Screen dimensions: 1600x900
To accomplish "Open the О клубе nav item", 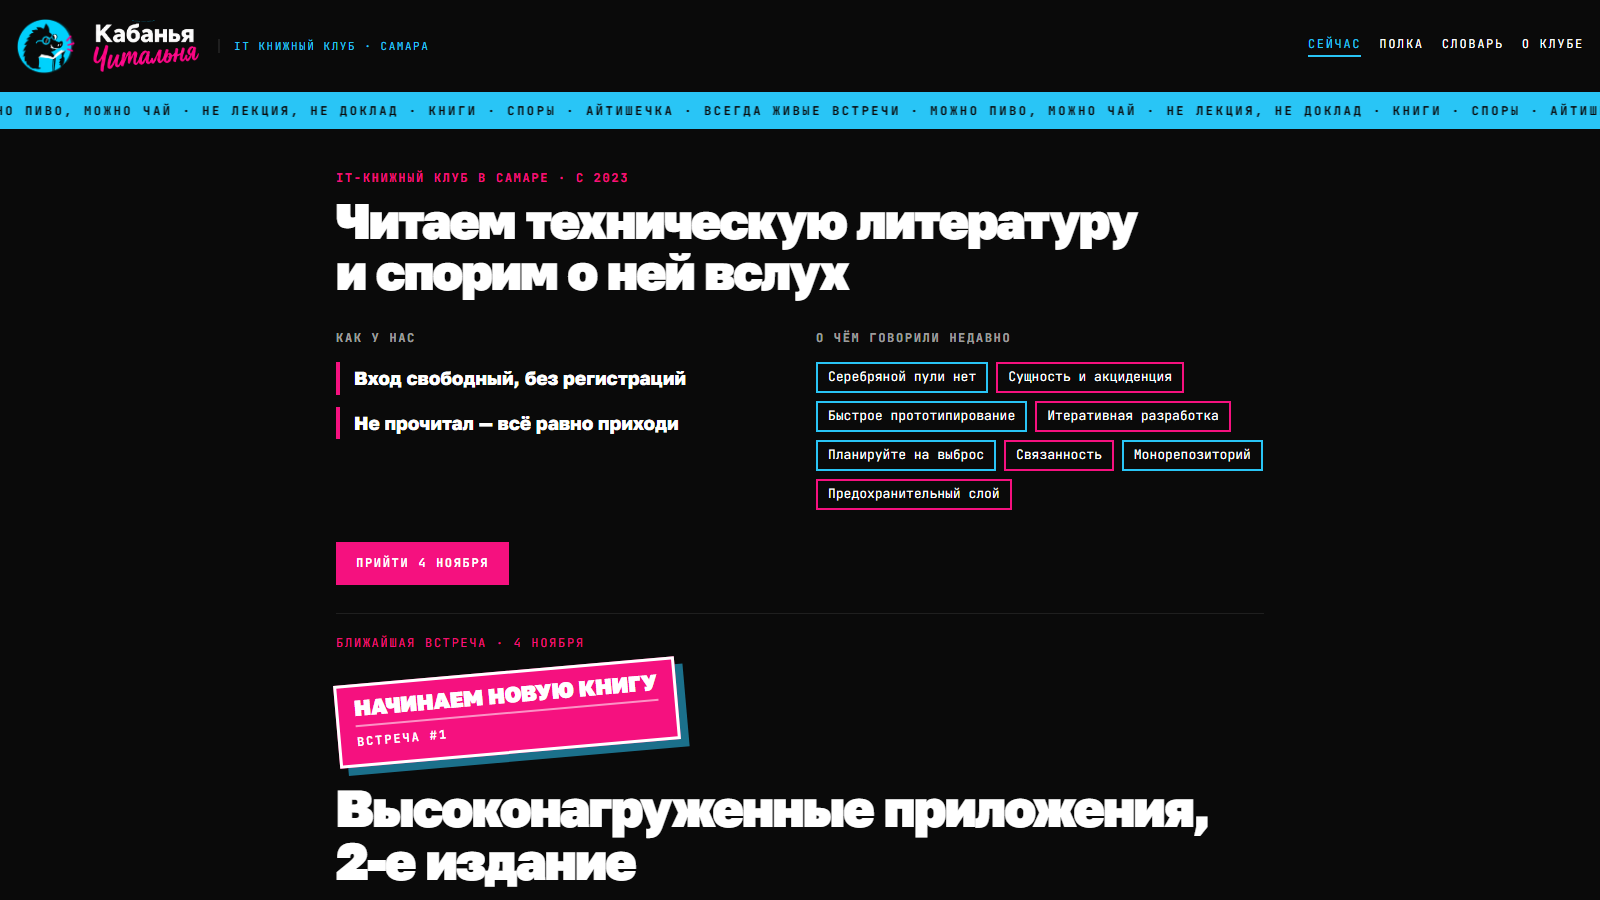I will [x=1552, y=44].
